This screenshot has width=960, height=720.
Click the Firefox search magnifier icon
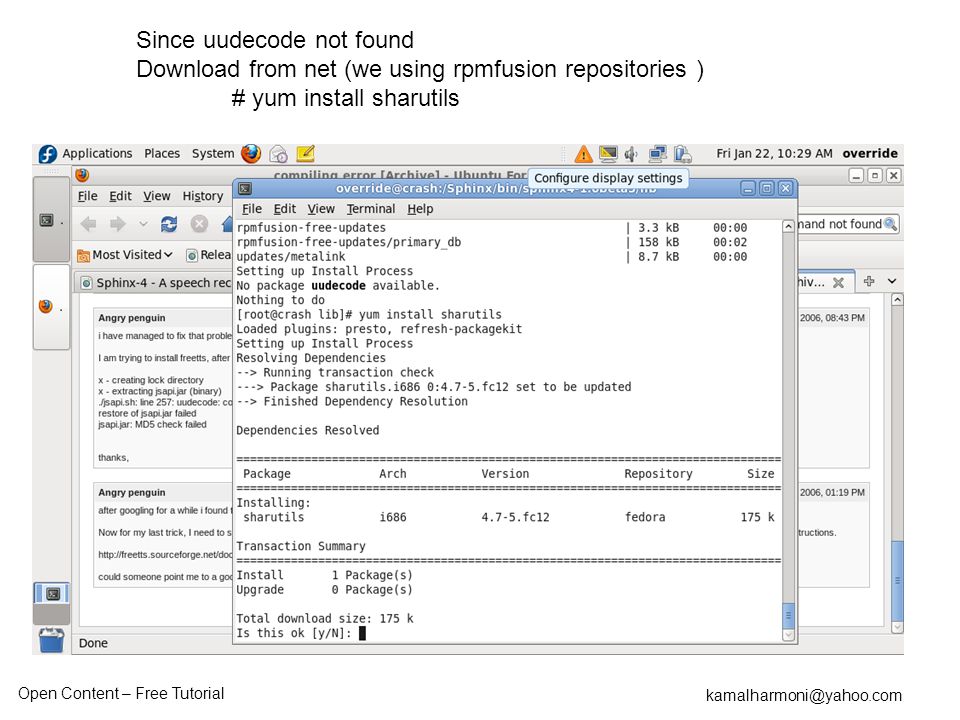point(890,224)
